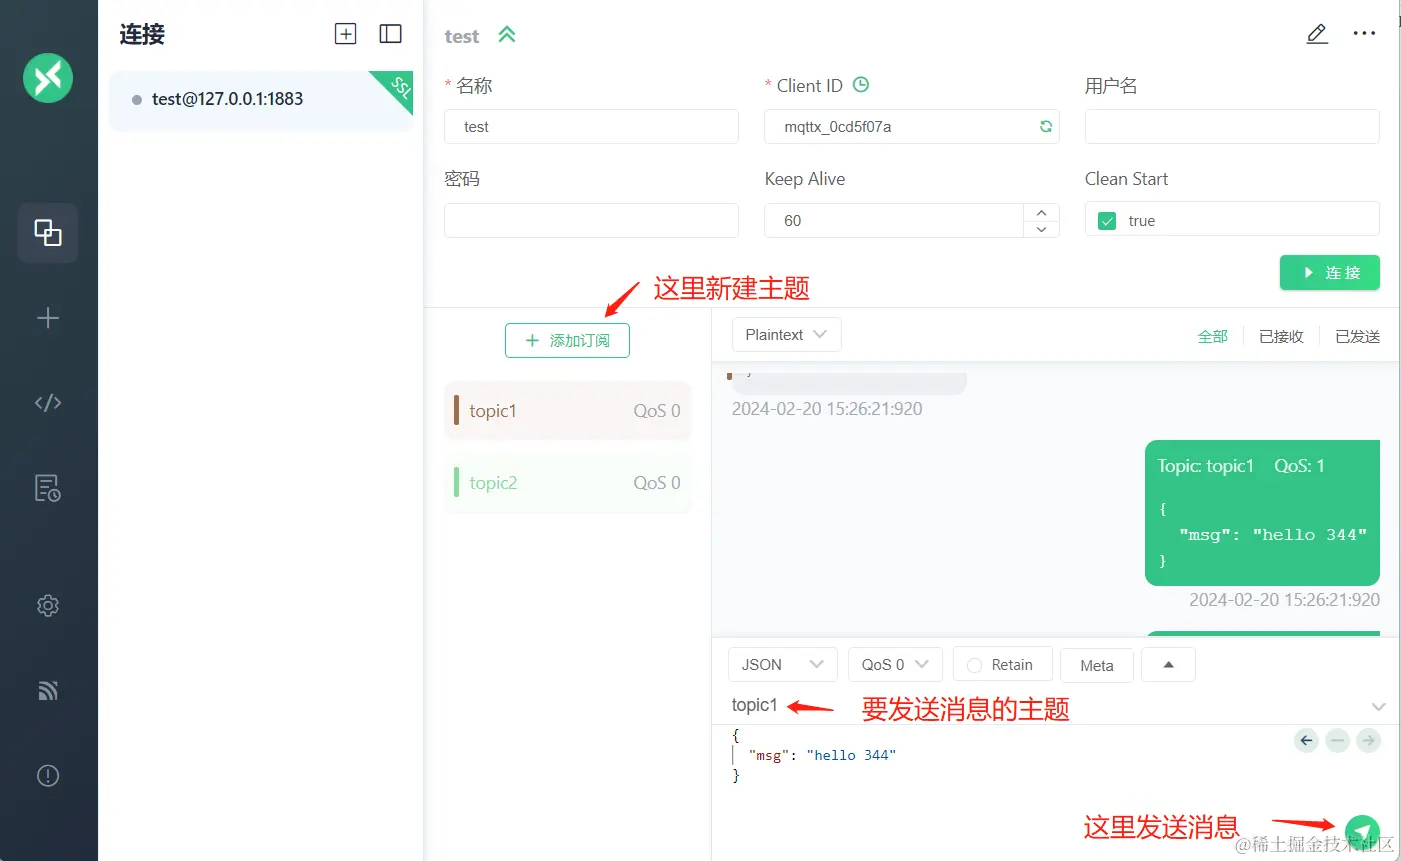Send the message with the paper plane icon

(x=1363, y=831)
